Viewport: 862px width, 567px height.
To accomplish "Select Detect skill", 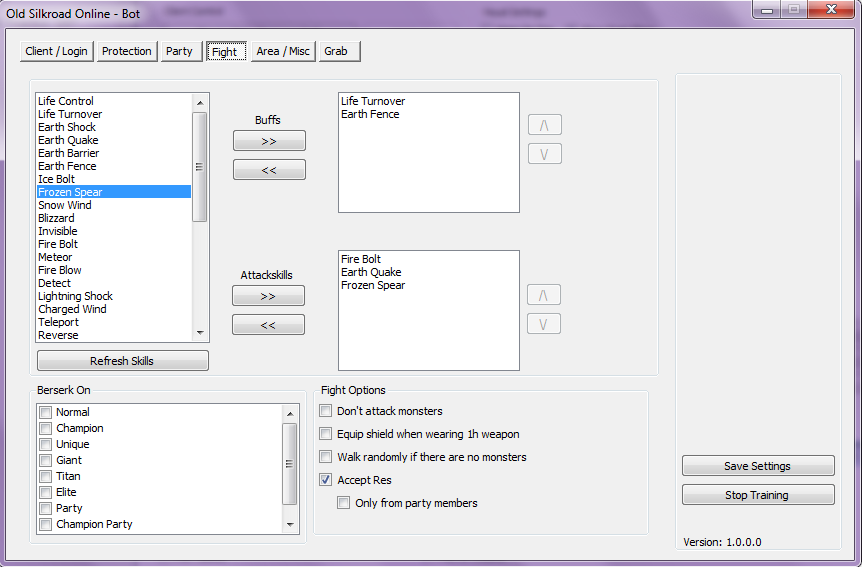I will tap(114, 283).
